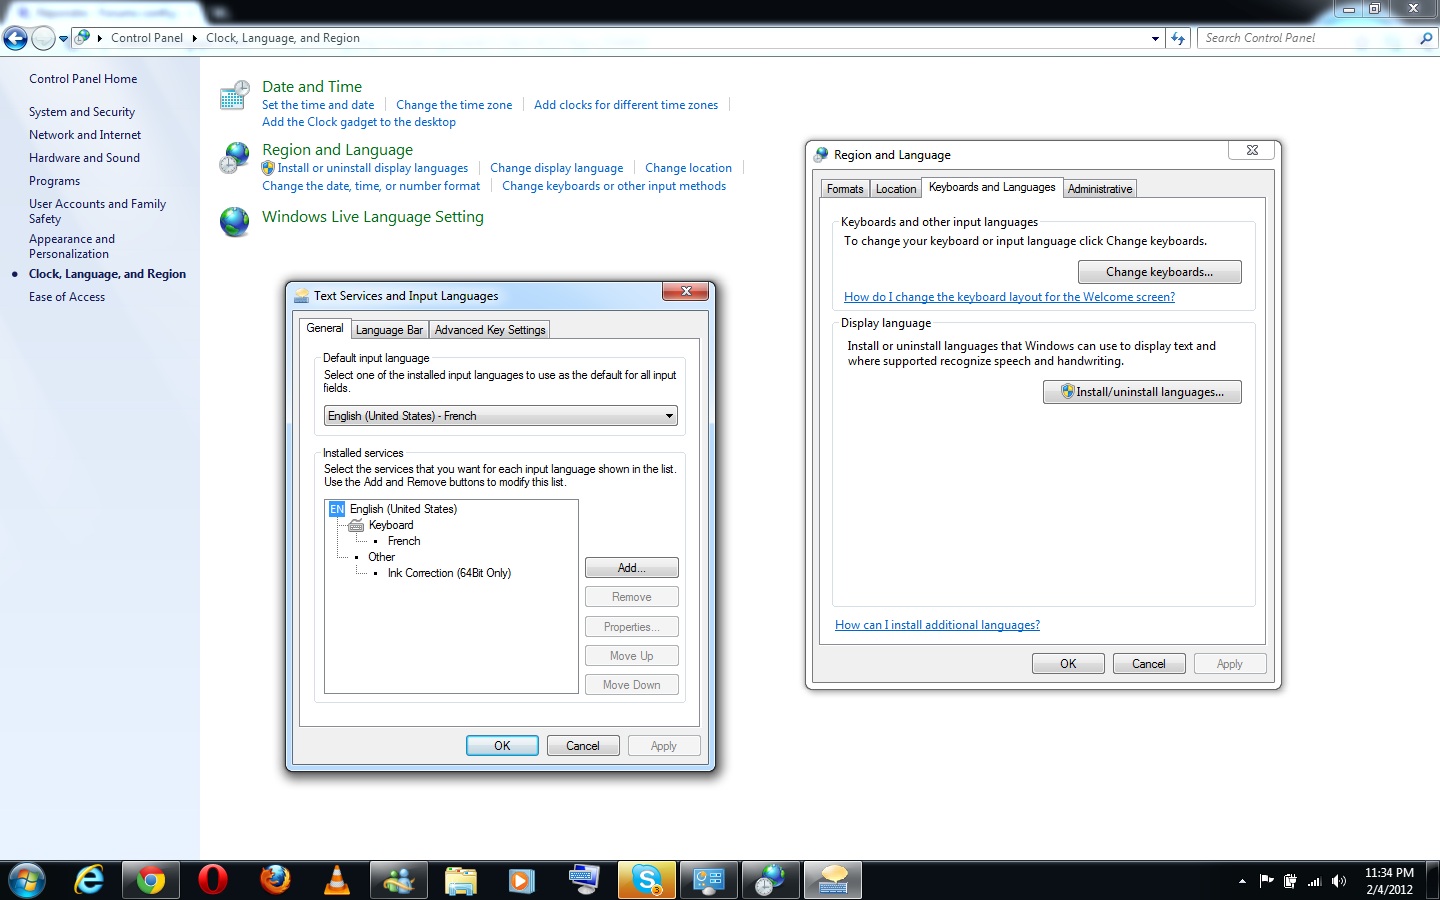Show hidden system tray icons
Image resolution: width=1440 pixels, height=900 pixels.
[x=1242, y=881]
